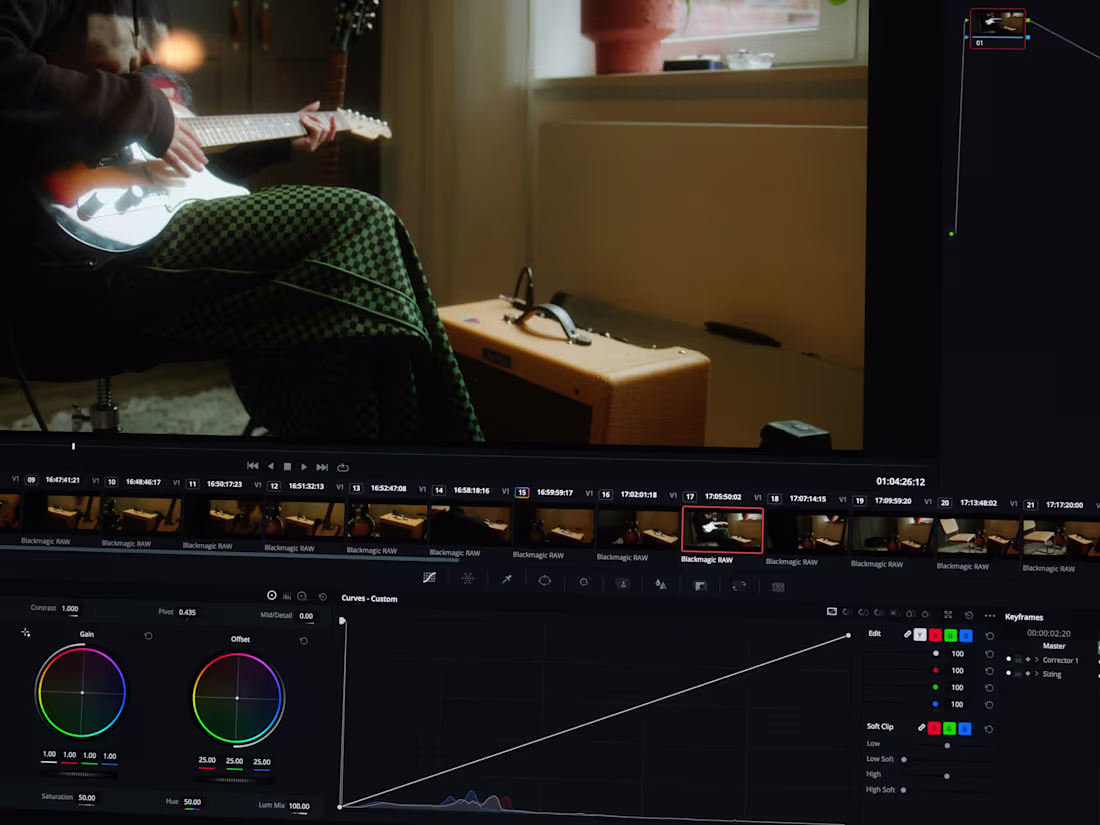The image size is (1100, 825).
Task: Expand Corrector 1 in the Keyframes panel
Action: tap(1036, 660)
